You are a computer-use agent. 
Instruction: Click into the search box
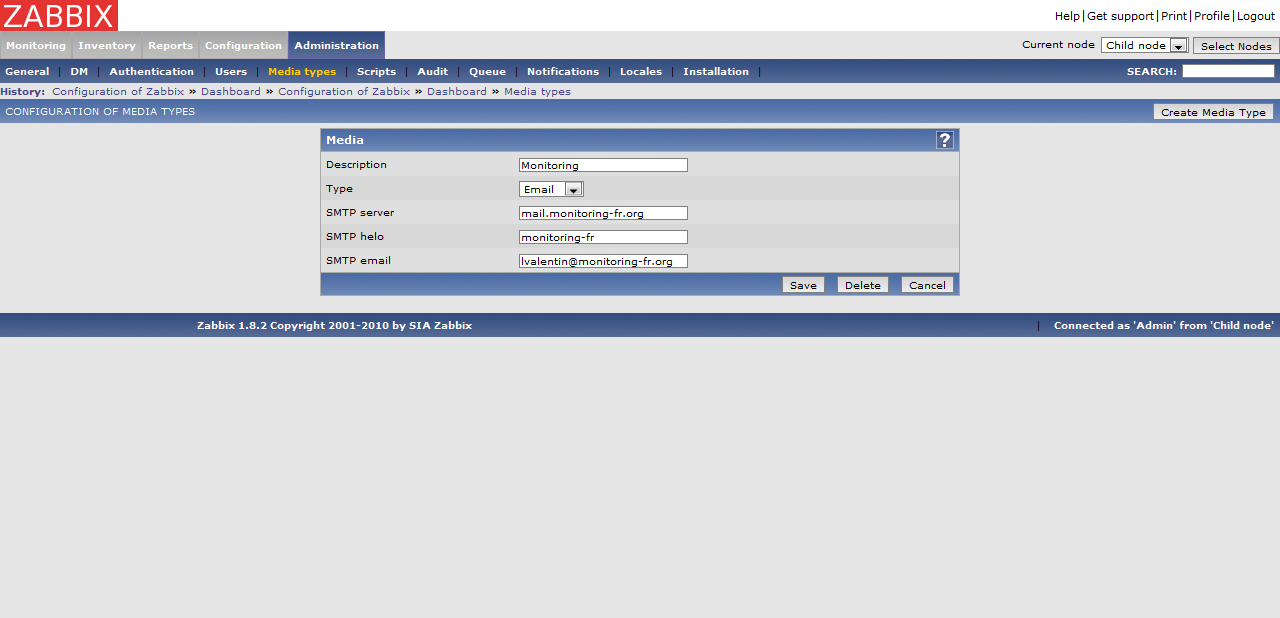click(1228, 71)
